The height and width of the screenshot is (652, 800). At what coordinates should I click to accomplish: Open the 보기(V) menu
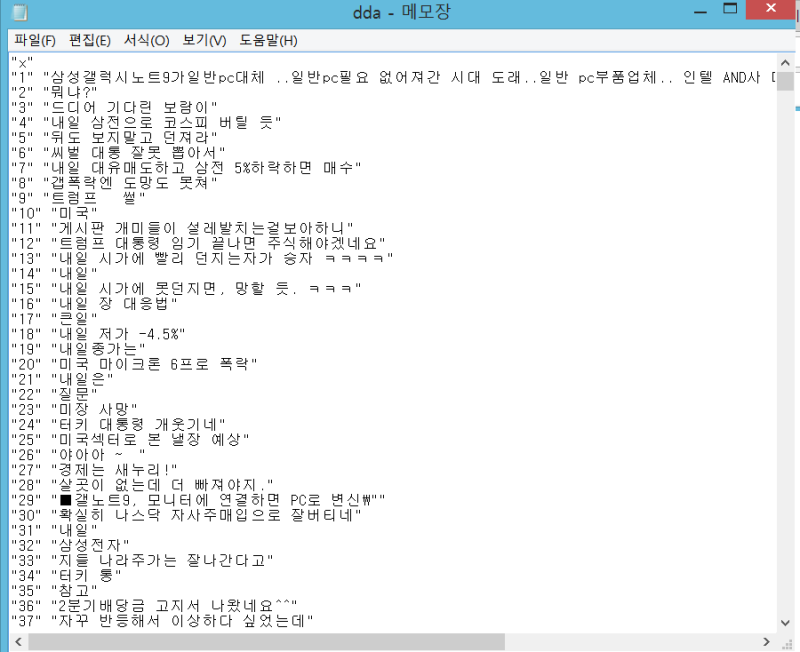click(x=204, y=40)
